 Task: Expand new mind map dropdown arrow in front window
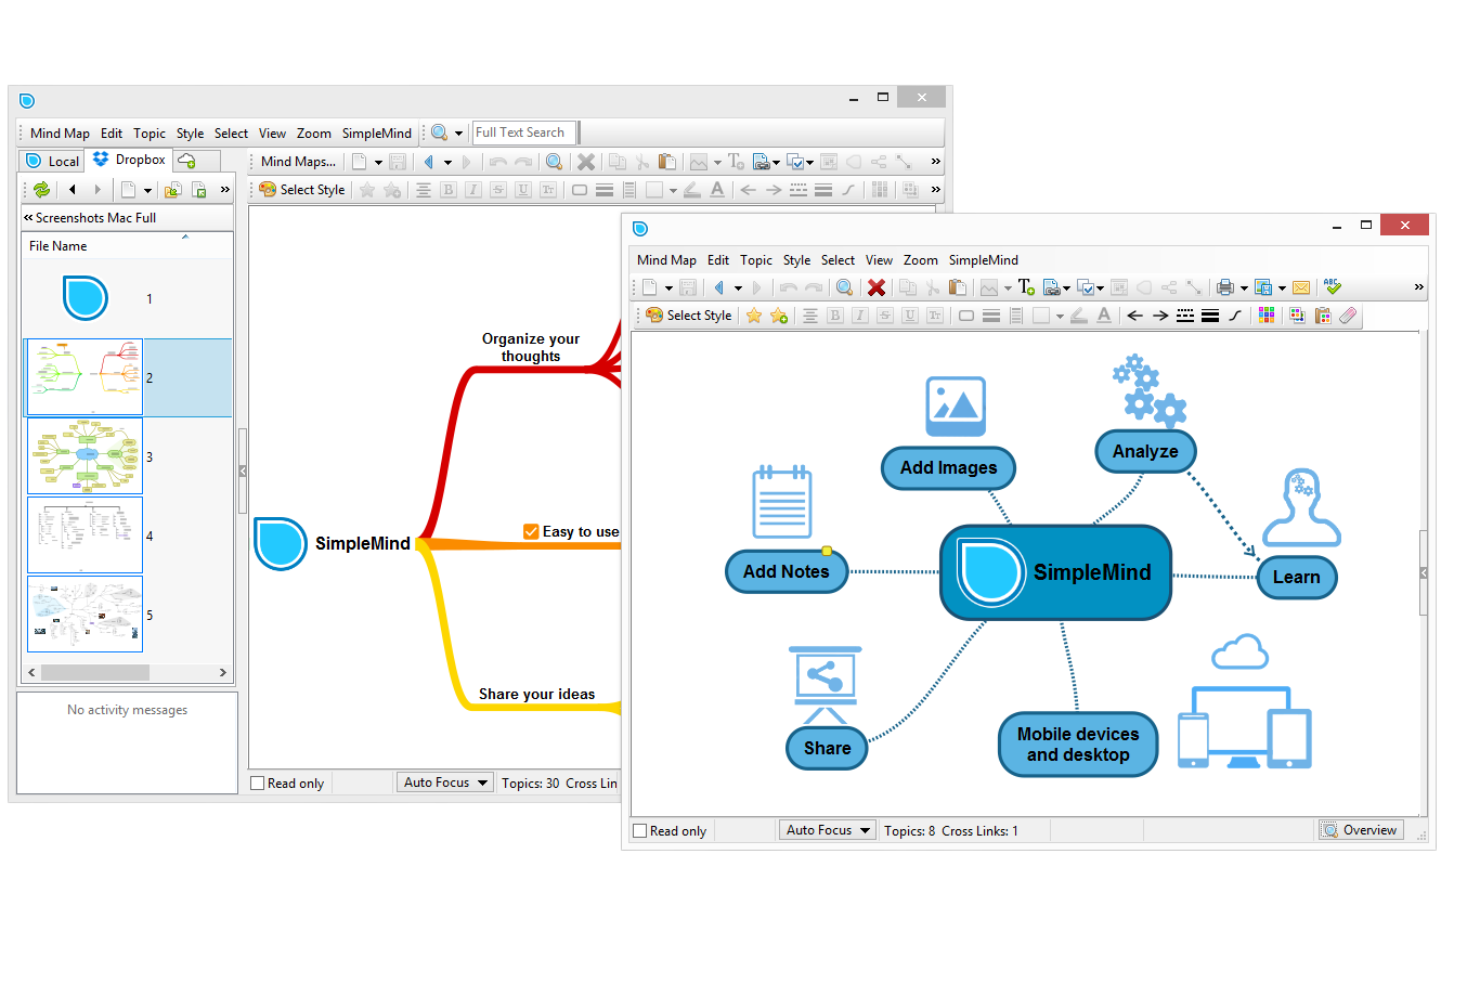pos(669,288)
